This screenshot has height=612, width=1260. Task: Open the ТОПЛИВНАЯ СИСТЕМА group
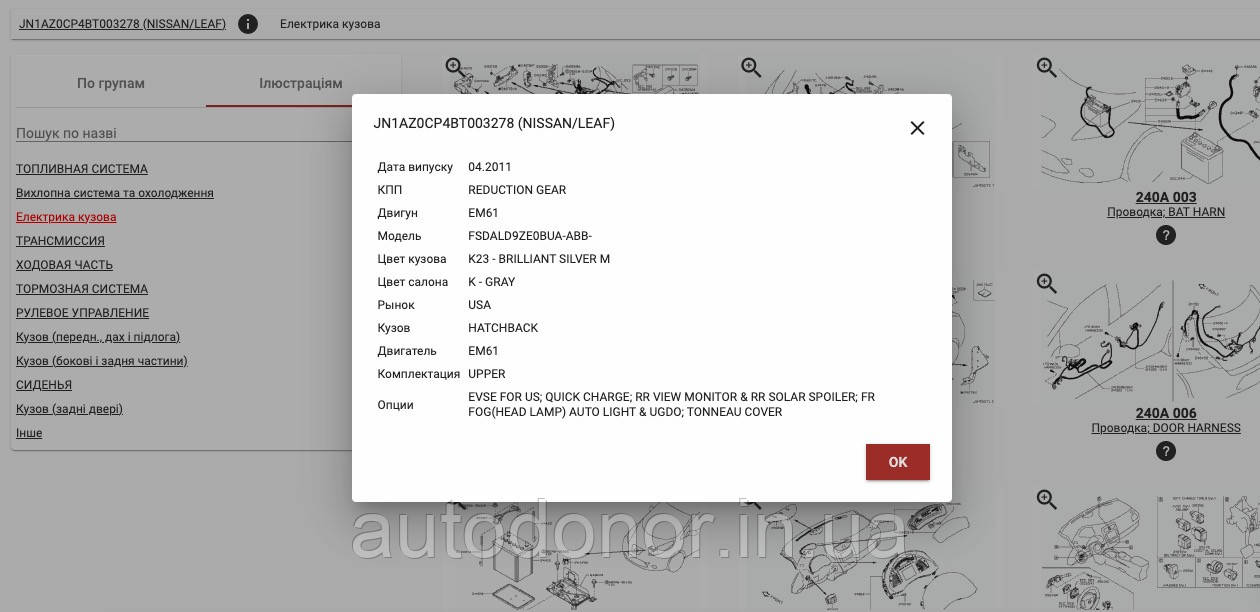[82, 169]
